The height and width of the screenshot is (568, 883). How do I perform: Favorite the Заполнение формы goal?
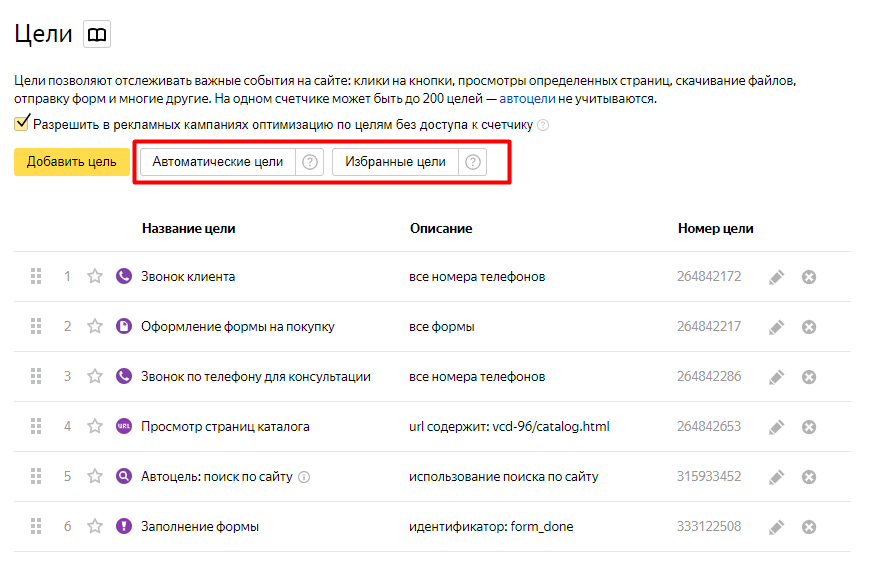tap(95, 526)
